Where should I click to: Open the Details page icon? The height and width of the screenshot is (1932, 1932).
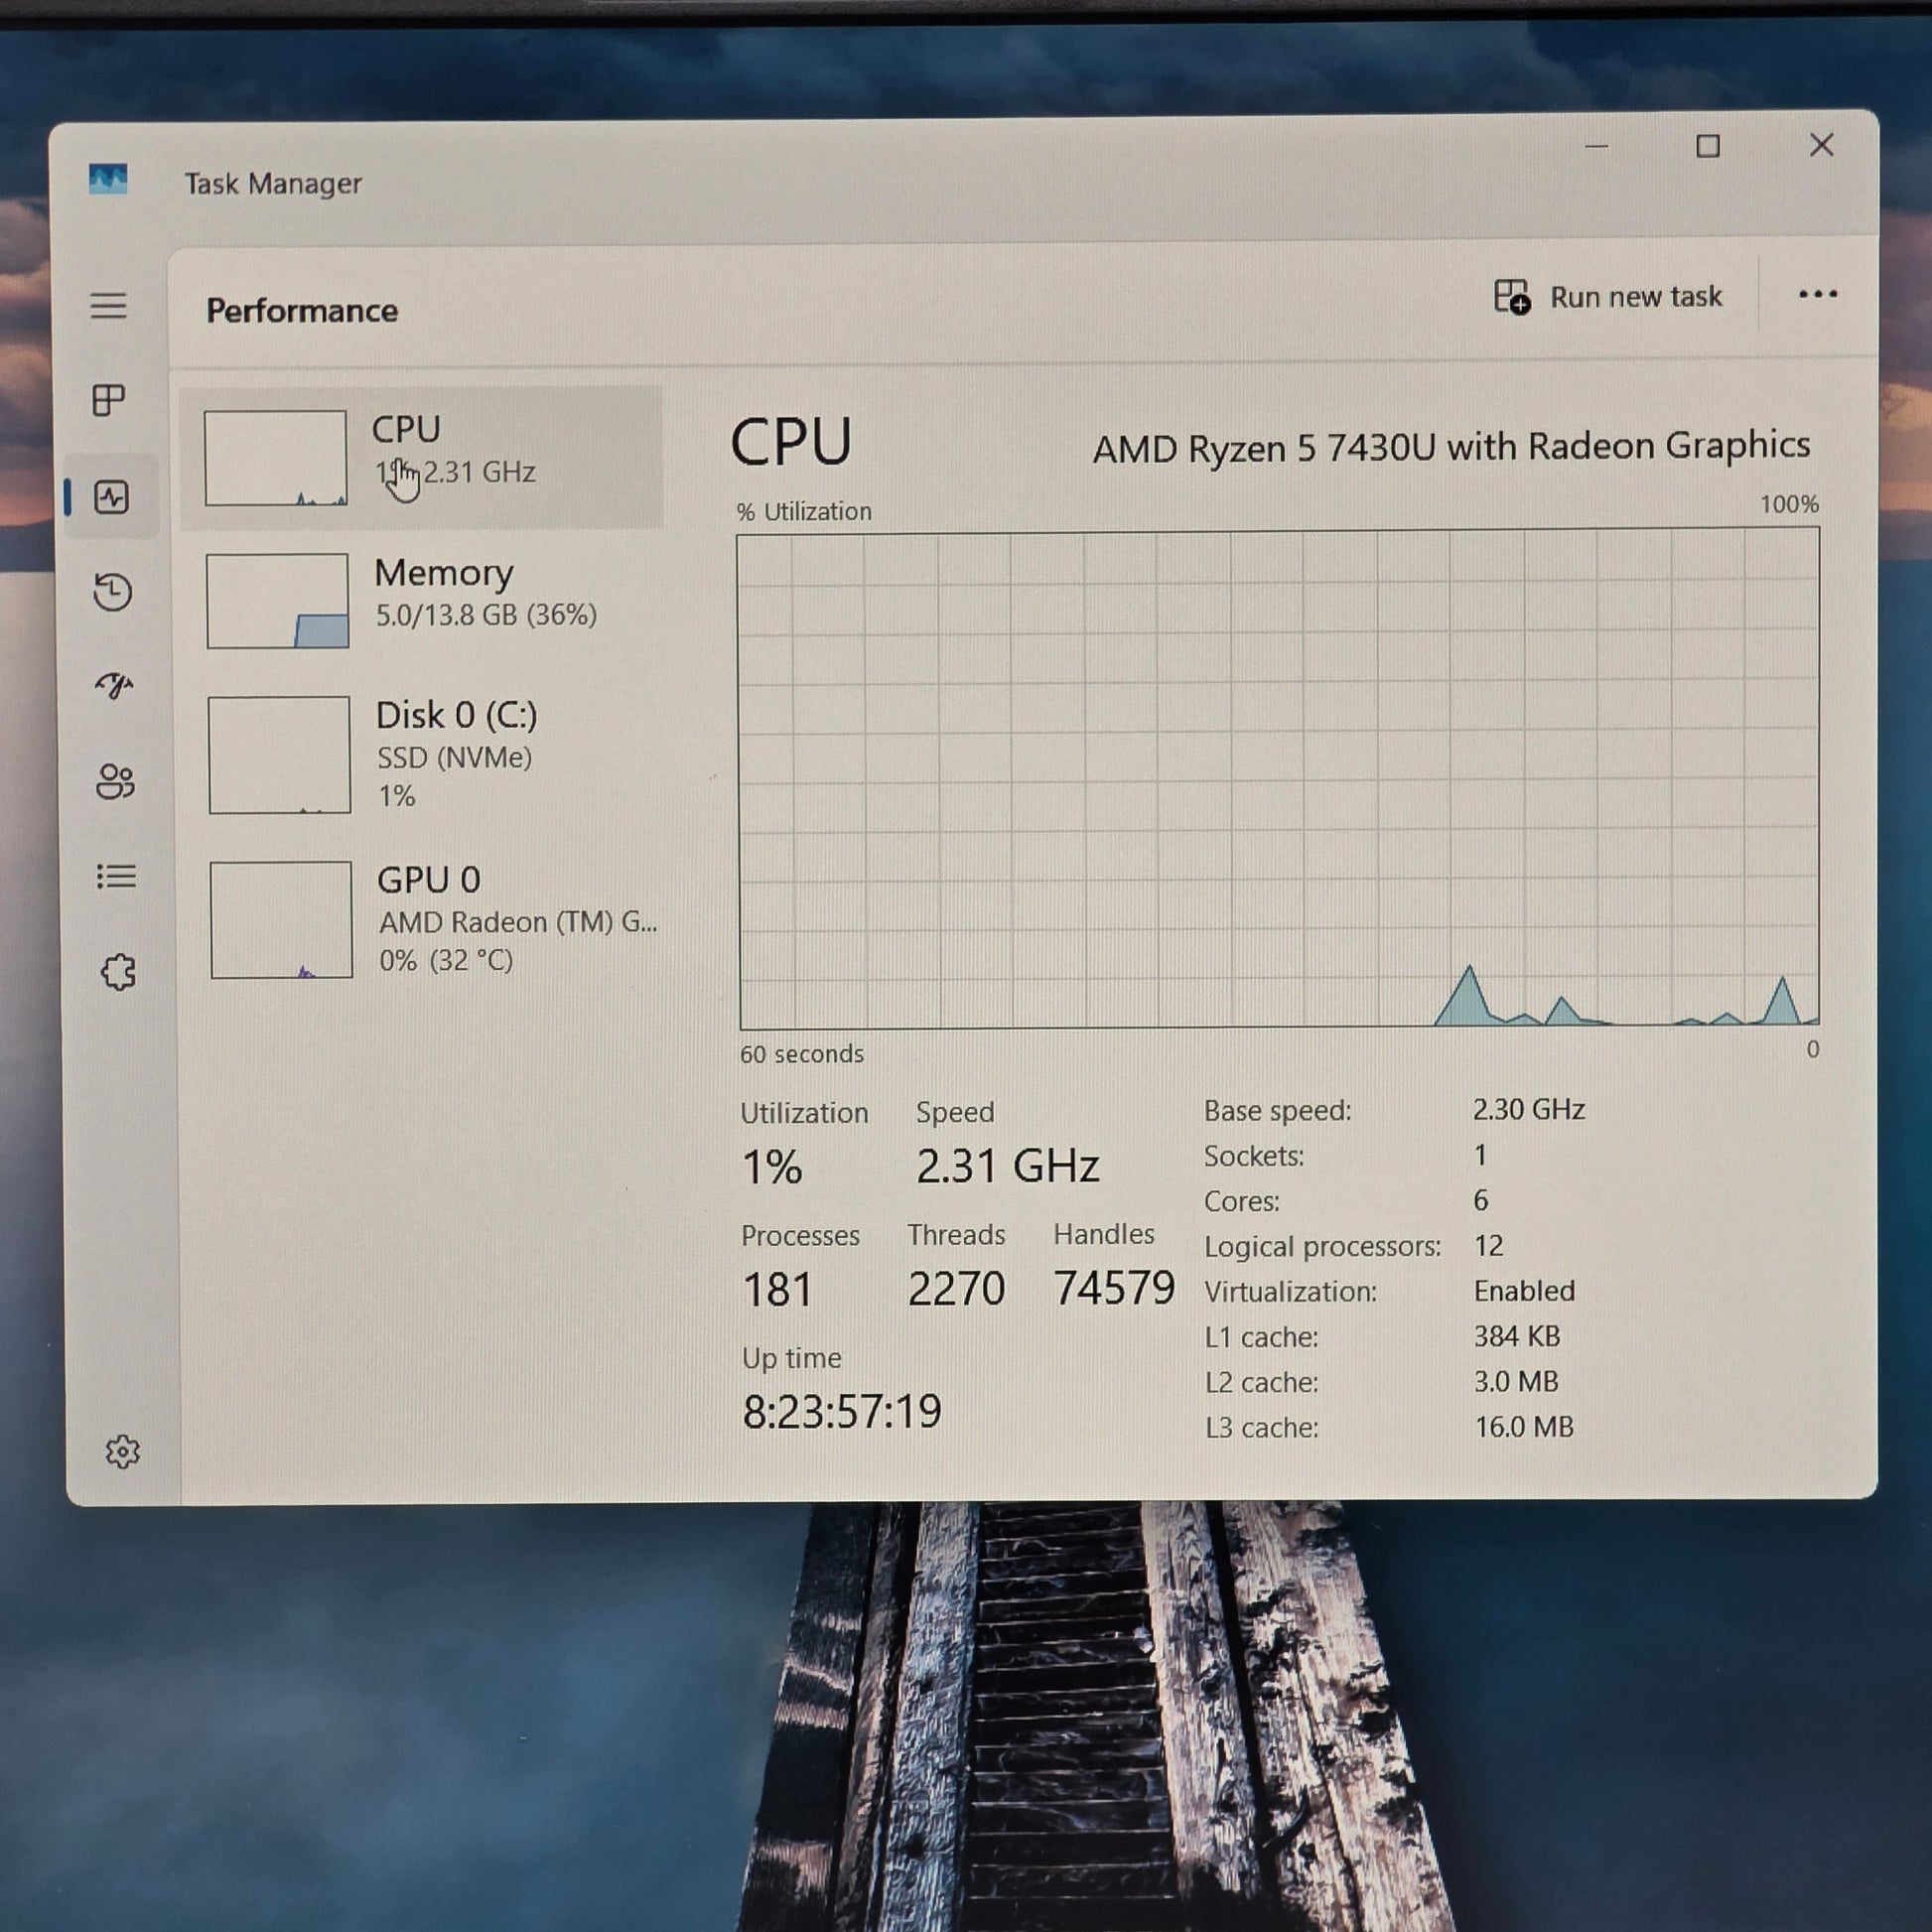tap(116, 877)
